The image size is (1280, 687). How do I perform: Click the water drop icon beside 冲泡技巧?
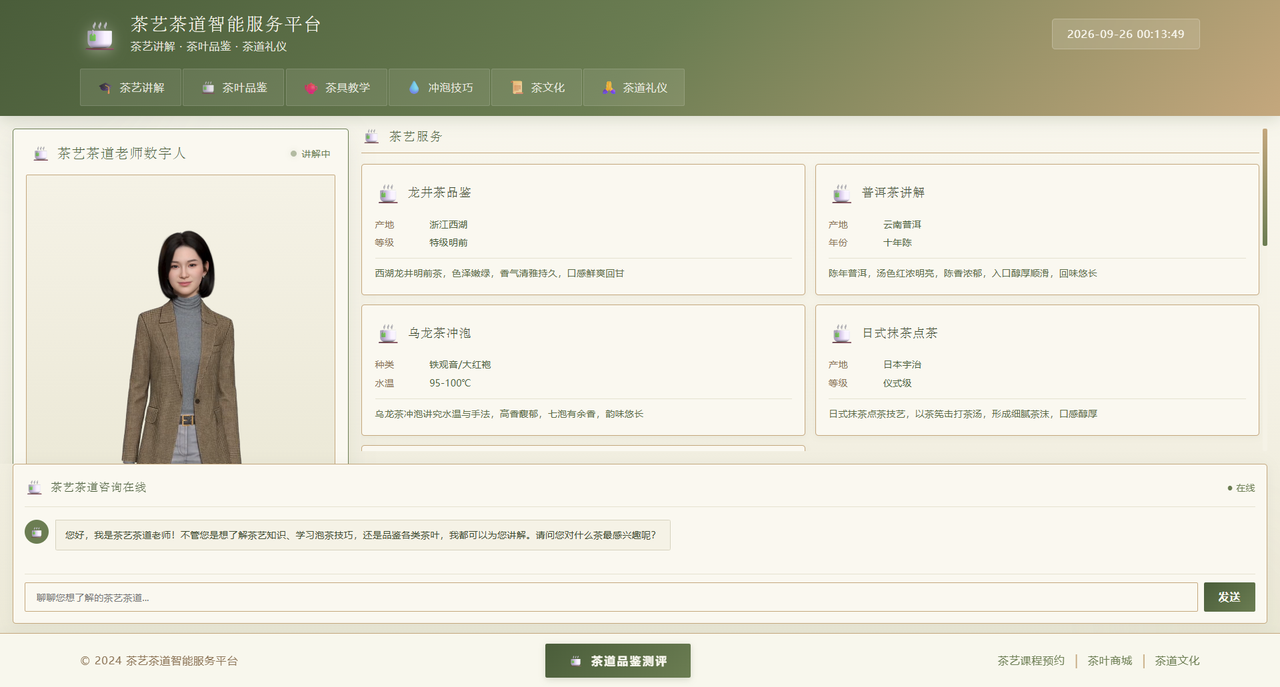point(414,88)
